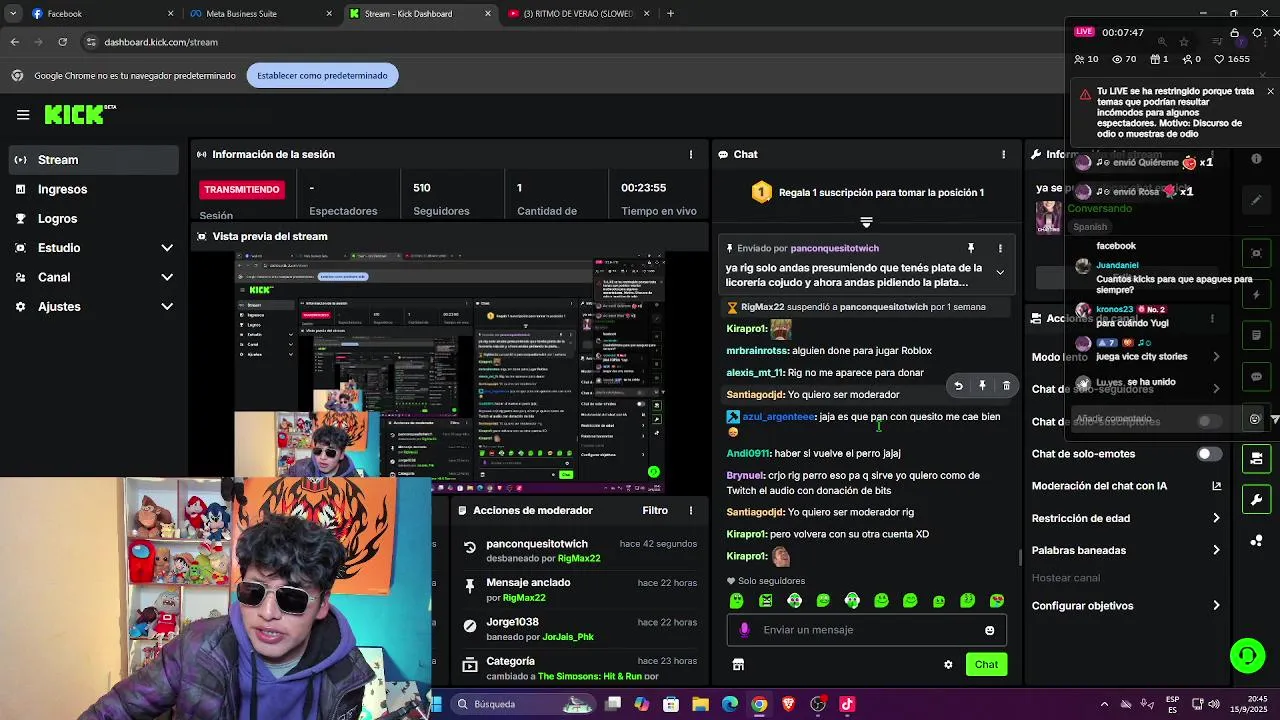Open Logros in the sidebar
Image resolution: width=1280 pixels, height=720 pixels.
(x=95, y=218)
